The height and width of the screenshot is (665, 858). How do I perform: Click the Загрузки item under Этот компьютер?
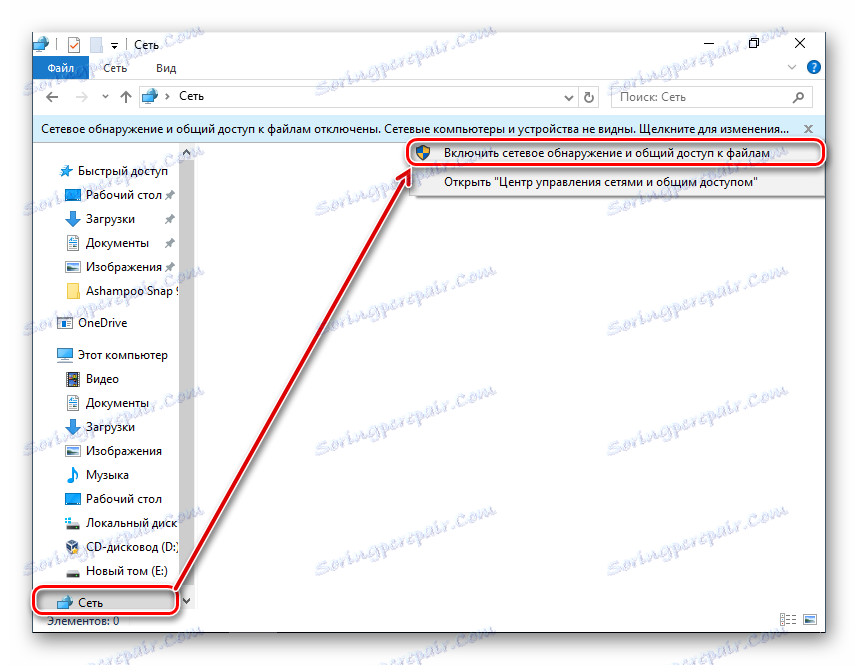pos(110,427)
